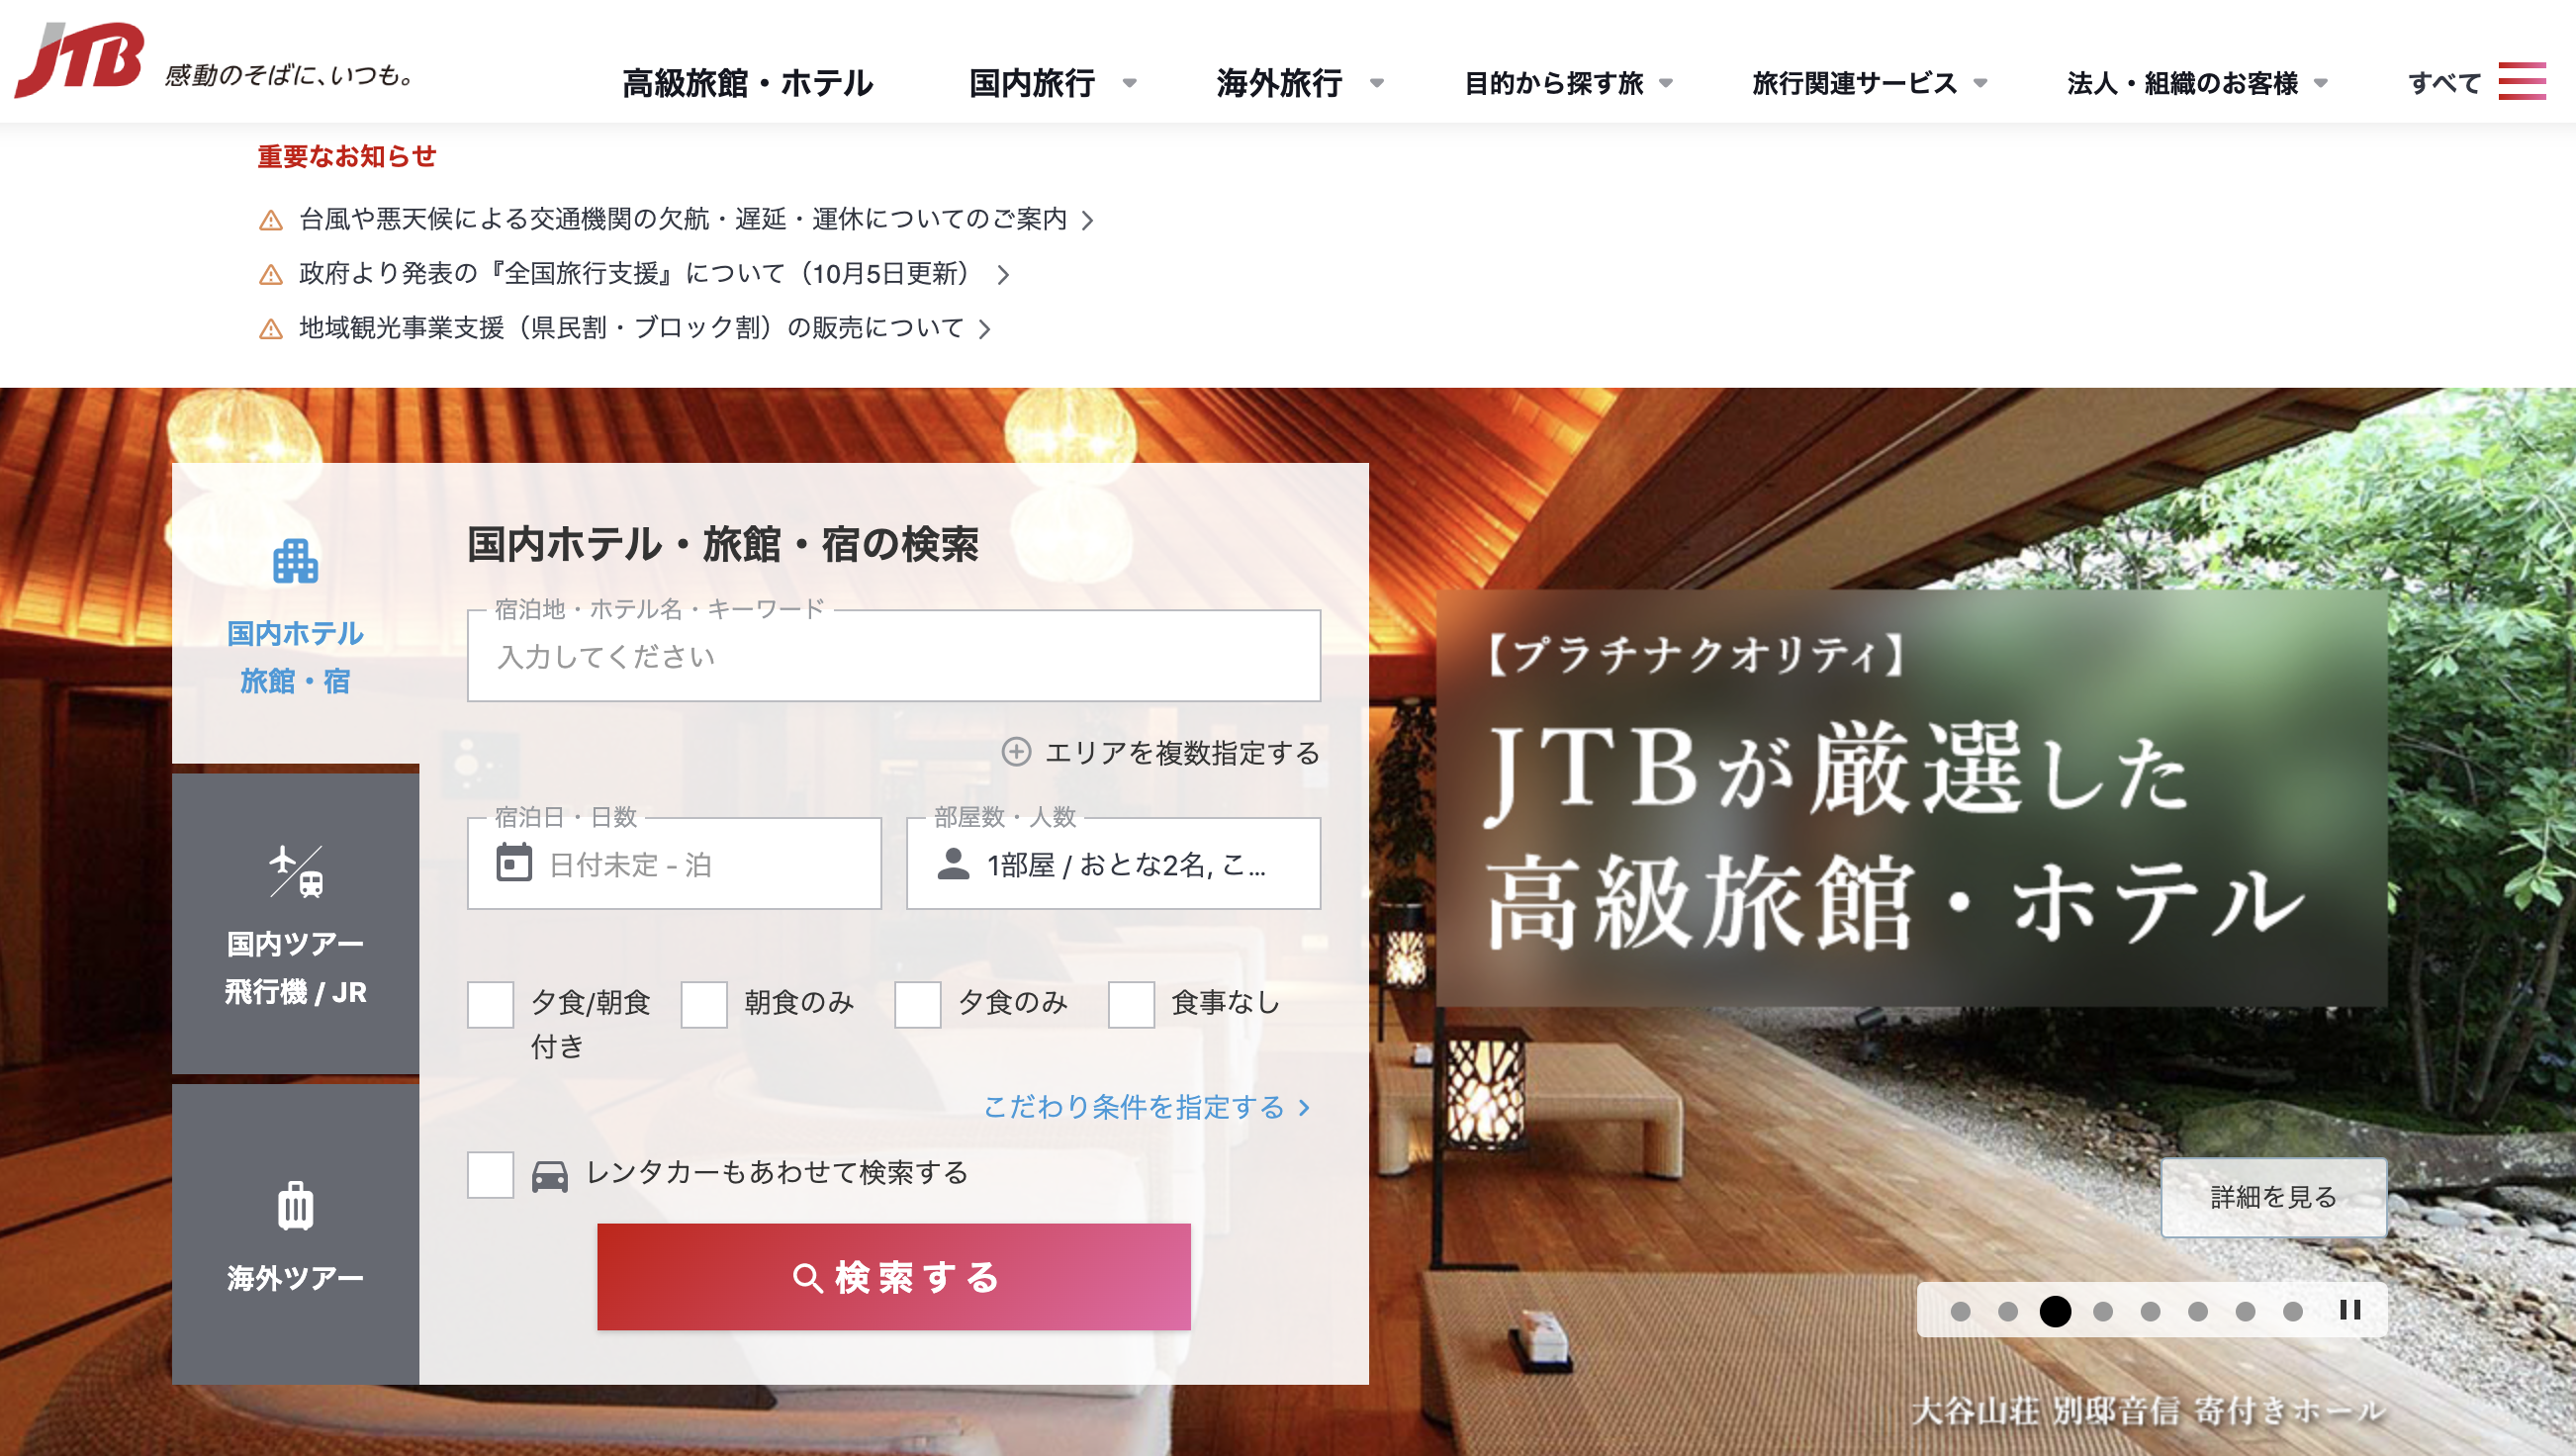This screenshot has width=2576, height=1456.
Task: Switch to the 海外ツアー tab
Action: click(x=295, y=1234)
